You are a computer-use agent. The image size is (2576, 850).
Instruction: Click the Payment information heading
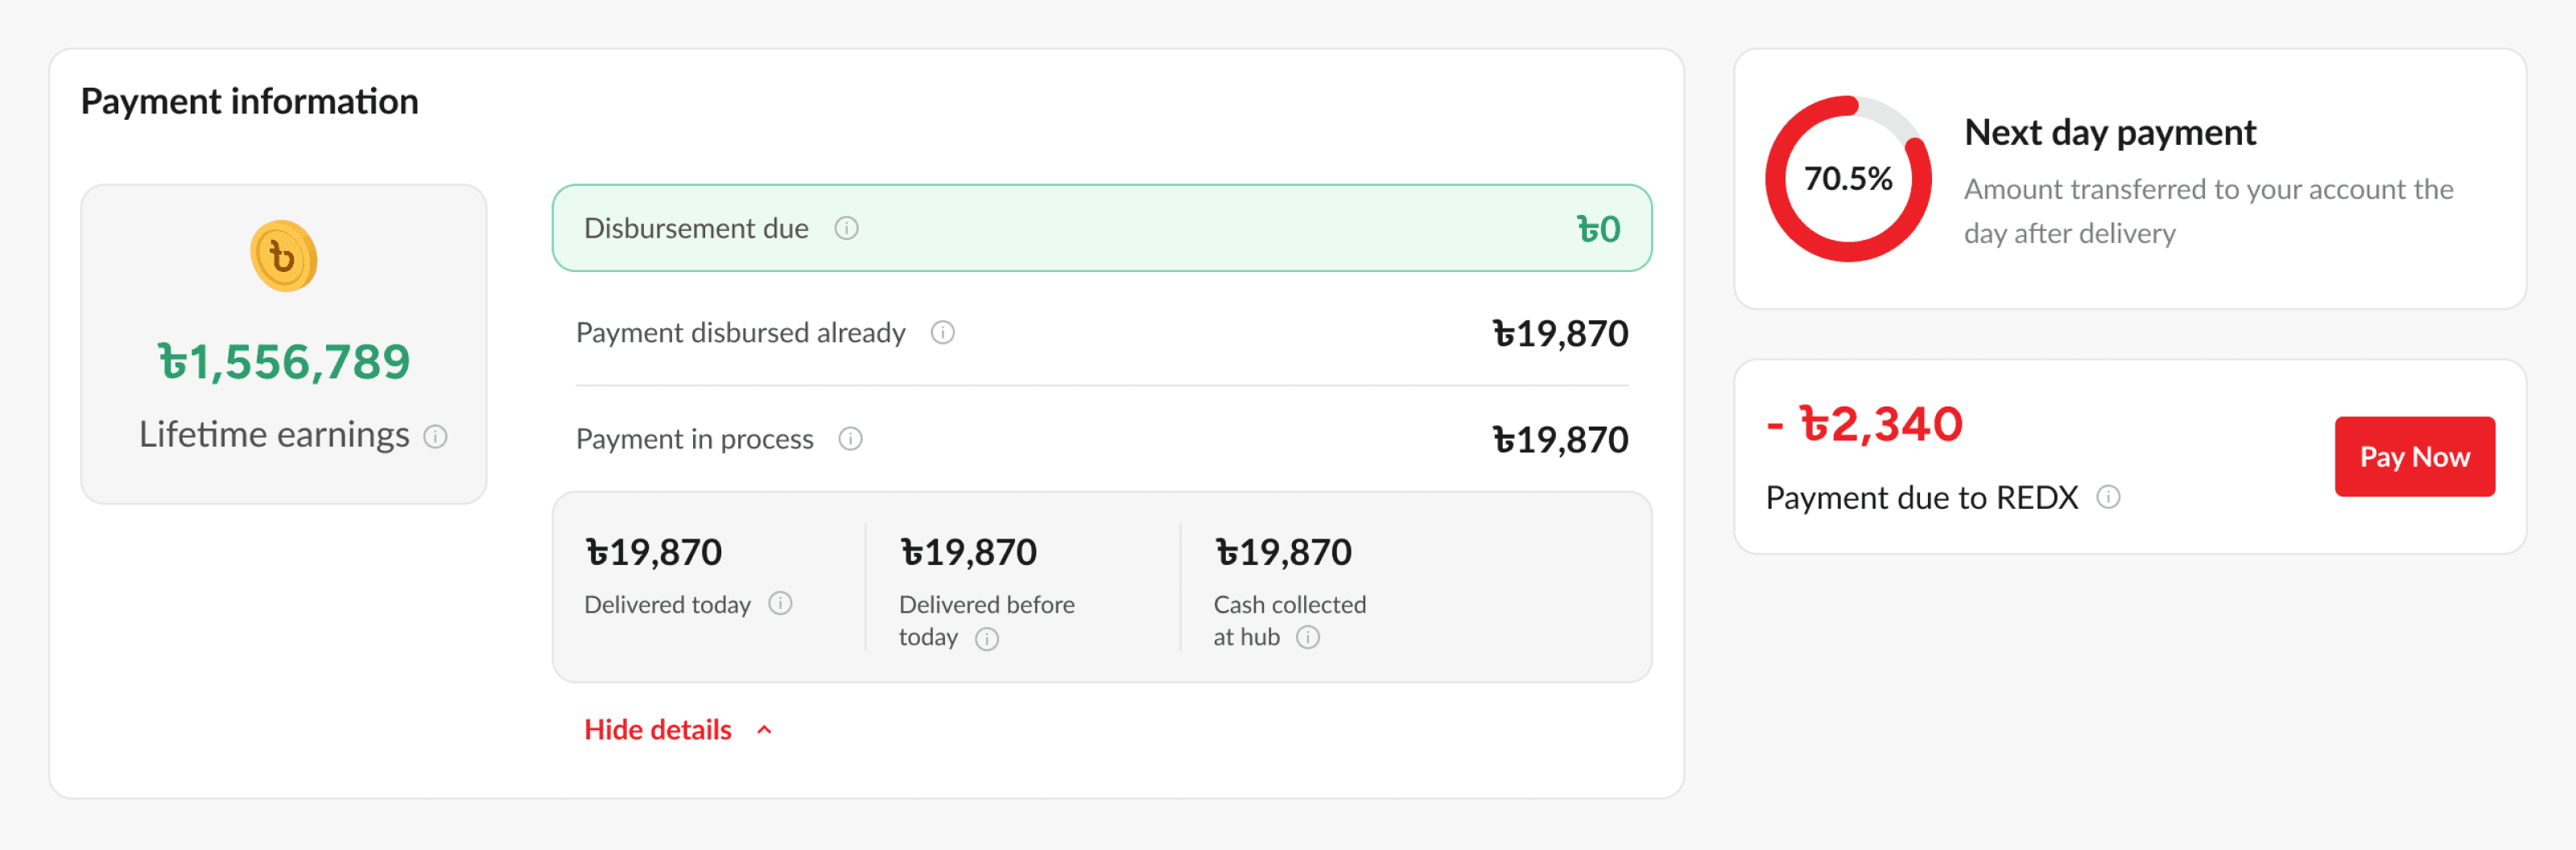(250, 101)
